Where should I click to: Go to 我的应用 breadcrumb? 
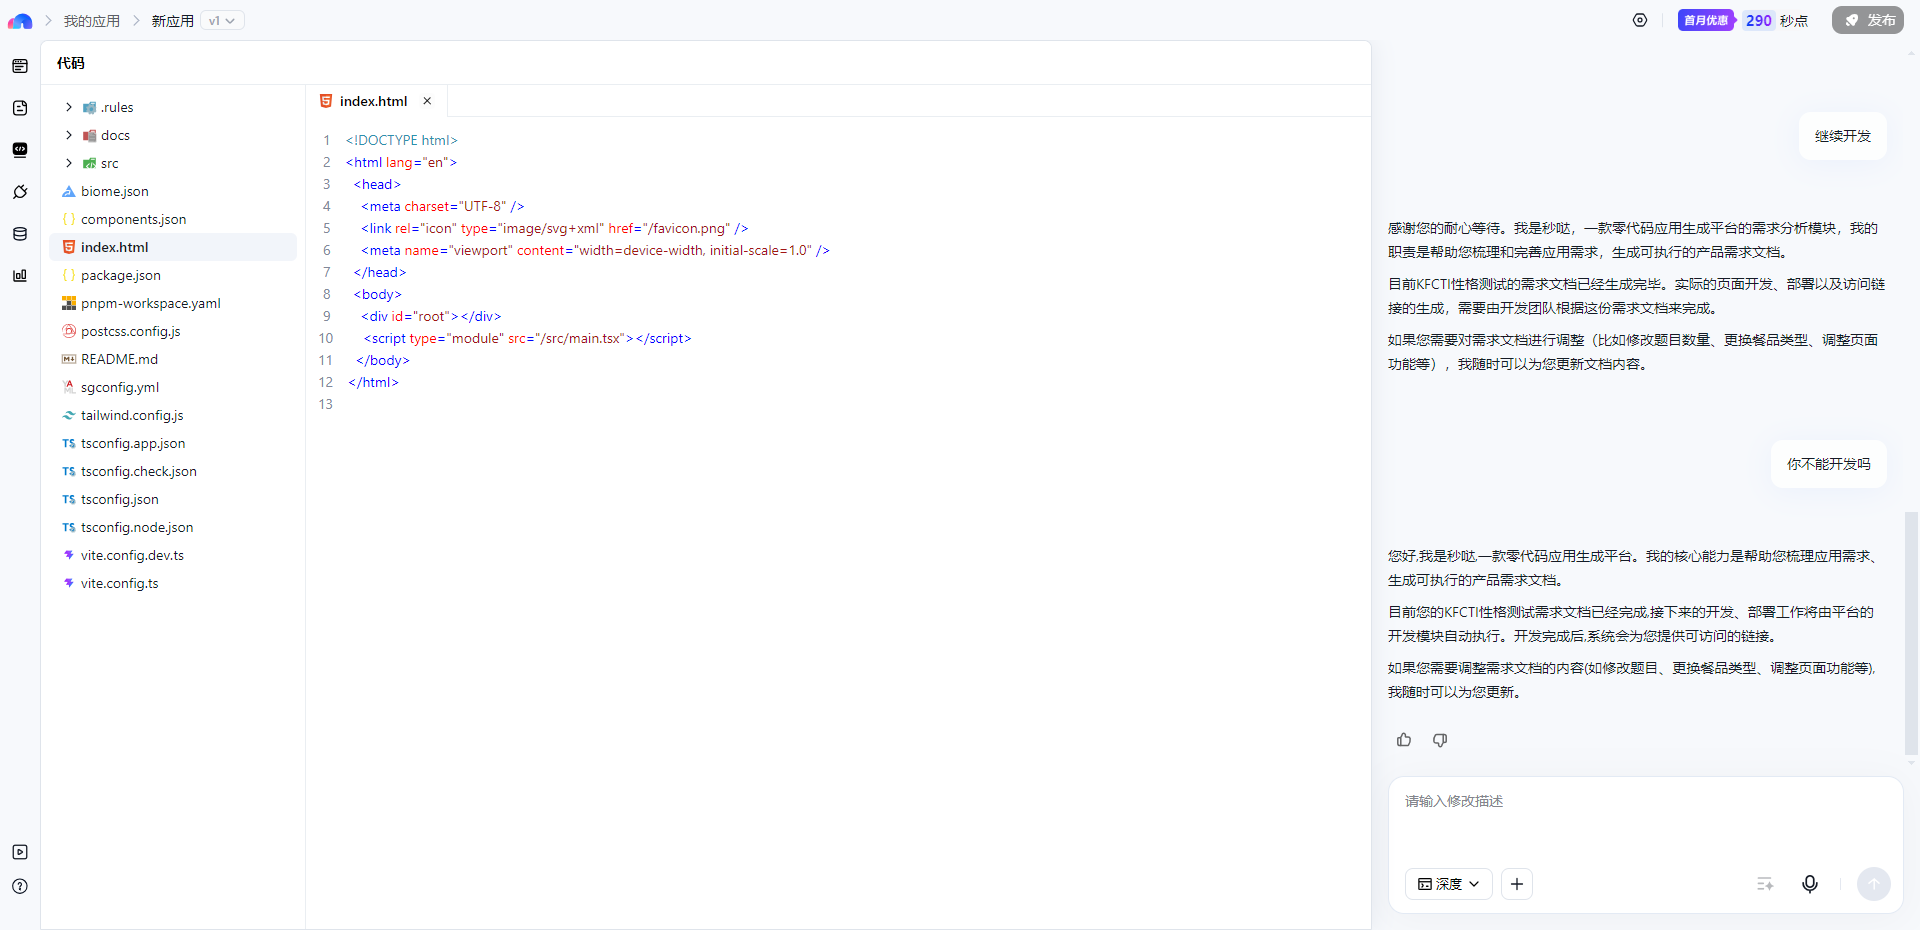tap(92, 21)
